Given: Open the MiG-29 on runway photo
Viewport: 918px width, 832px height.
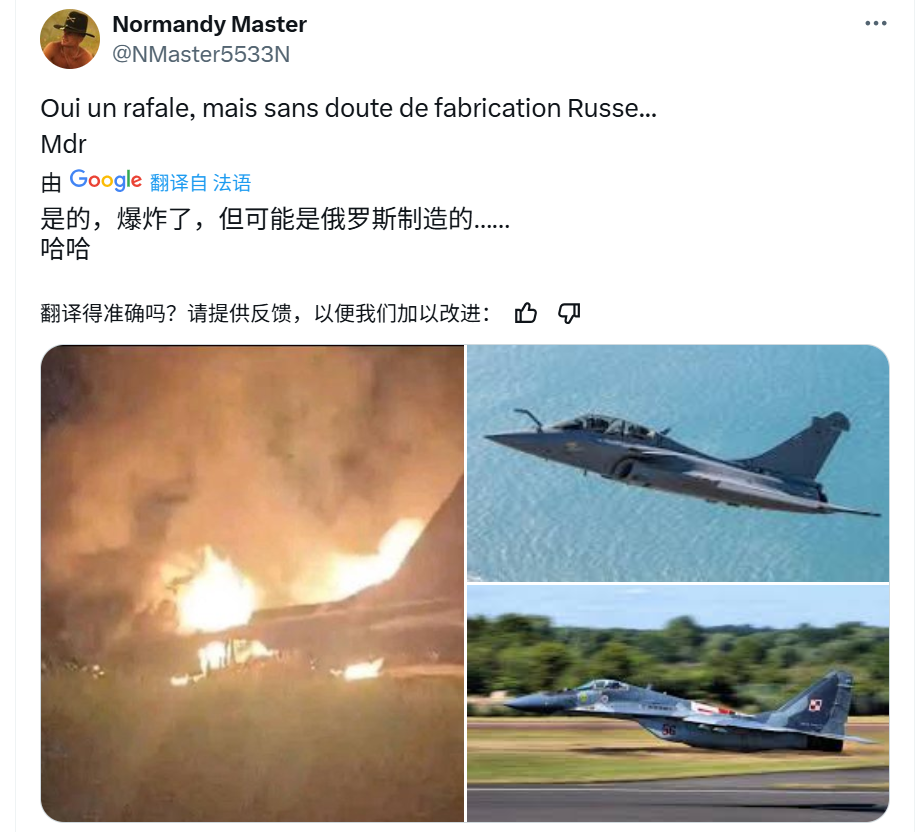Looking at the screenshot, I should click(x=678, y=703).
